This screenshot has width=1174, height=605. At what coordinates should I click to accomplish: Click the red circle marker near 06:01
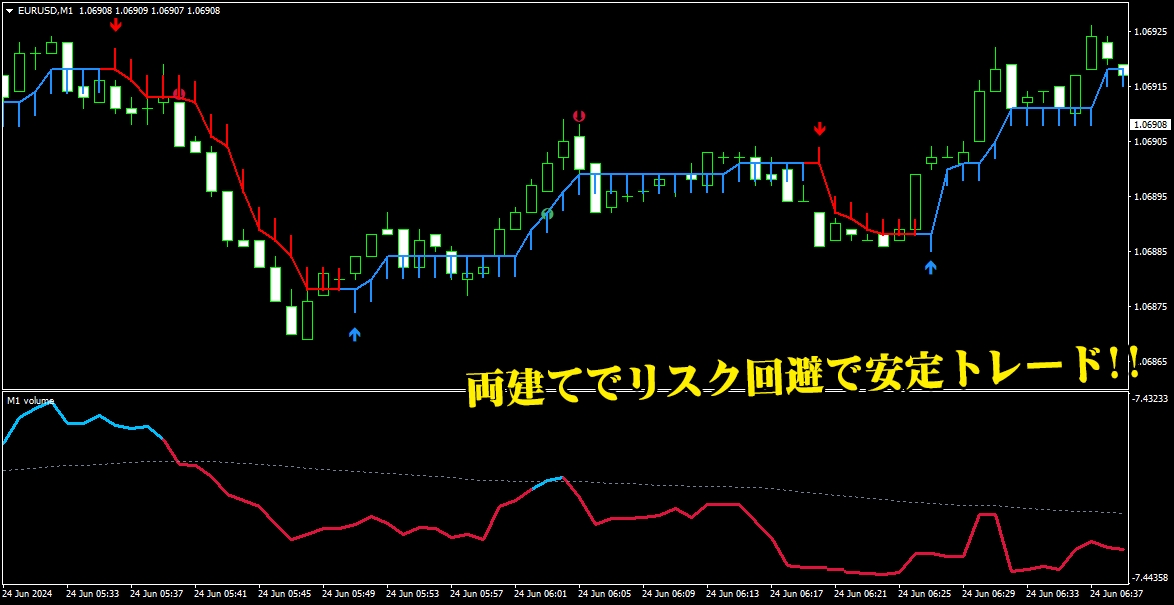579,115
